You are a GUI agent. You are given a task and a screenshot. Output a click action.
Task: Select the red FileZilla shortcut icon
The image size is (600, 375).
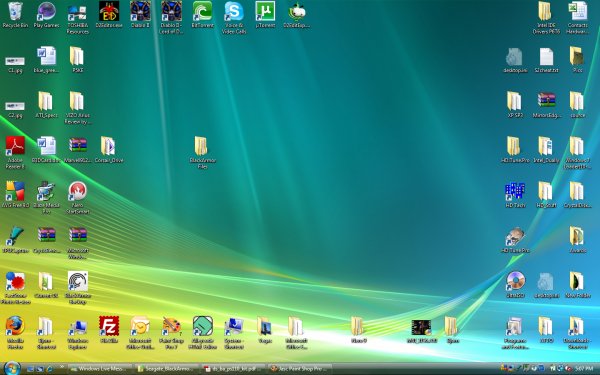[x=109, y=329]
